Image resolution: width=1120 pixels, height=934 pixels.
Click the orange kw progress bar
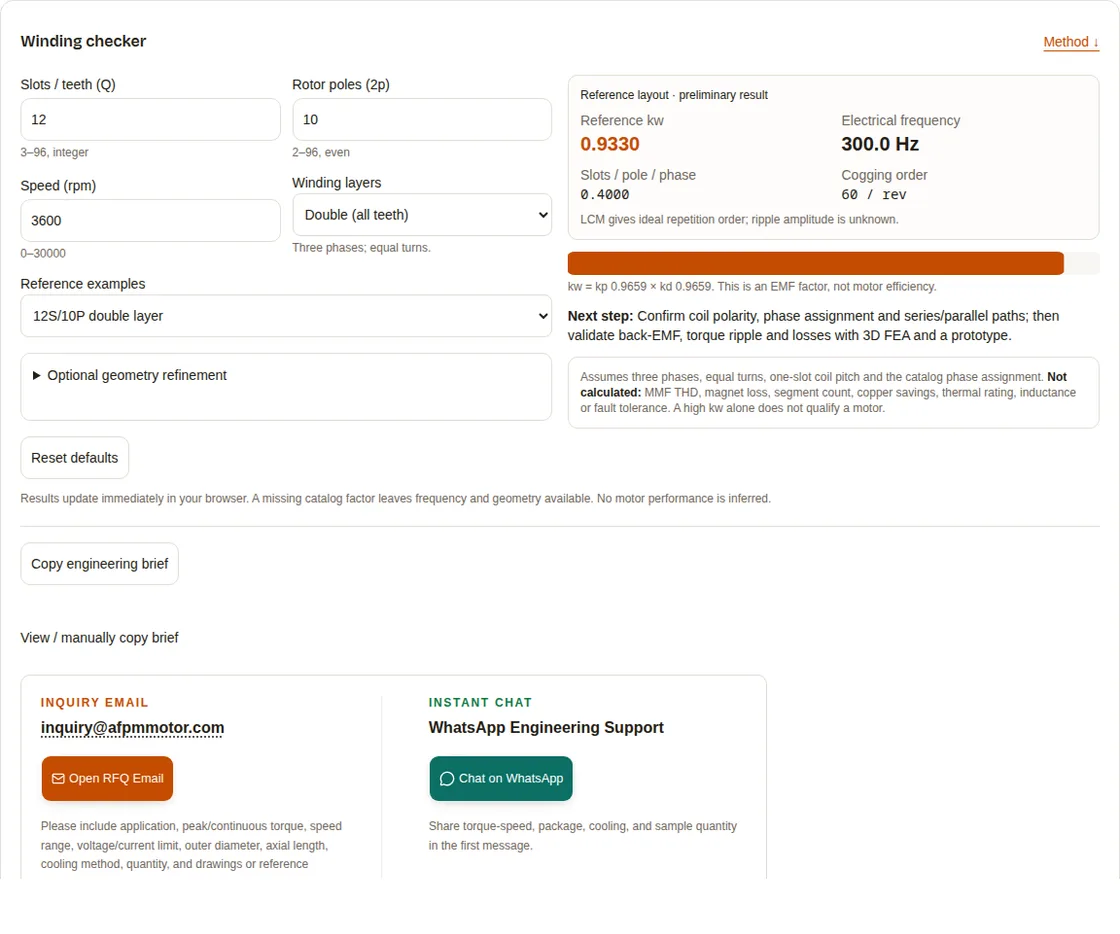pos(816,263)
